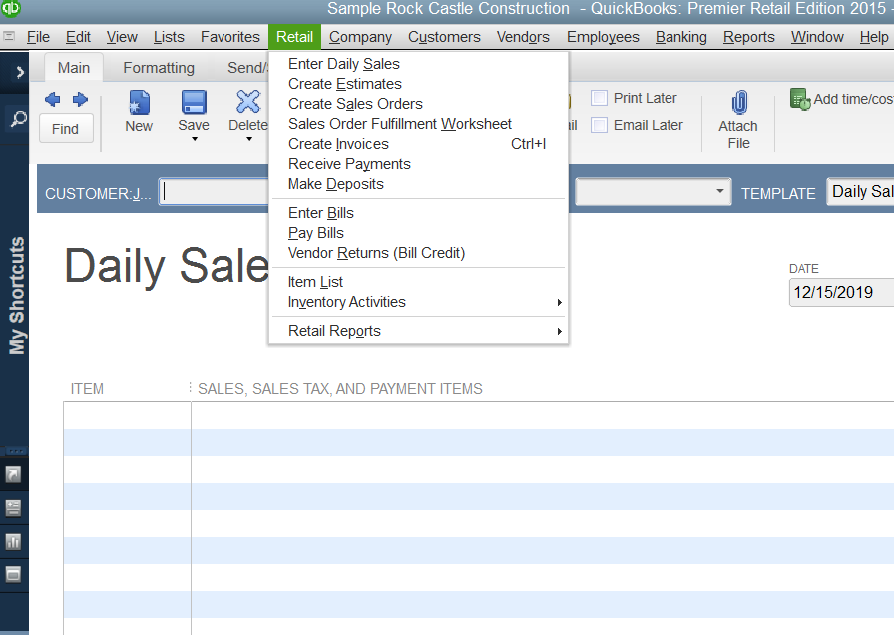
Task: Open the Banking menu
Action: (x=681, y=37)
